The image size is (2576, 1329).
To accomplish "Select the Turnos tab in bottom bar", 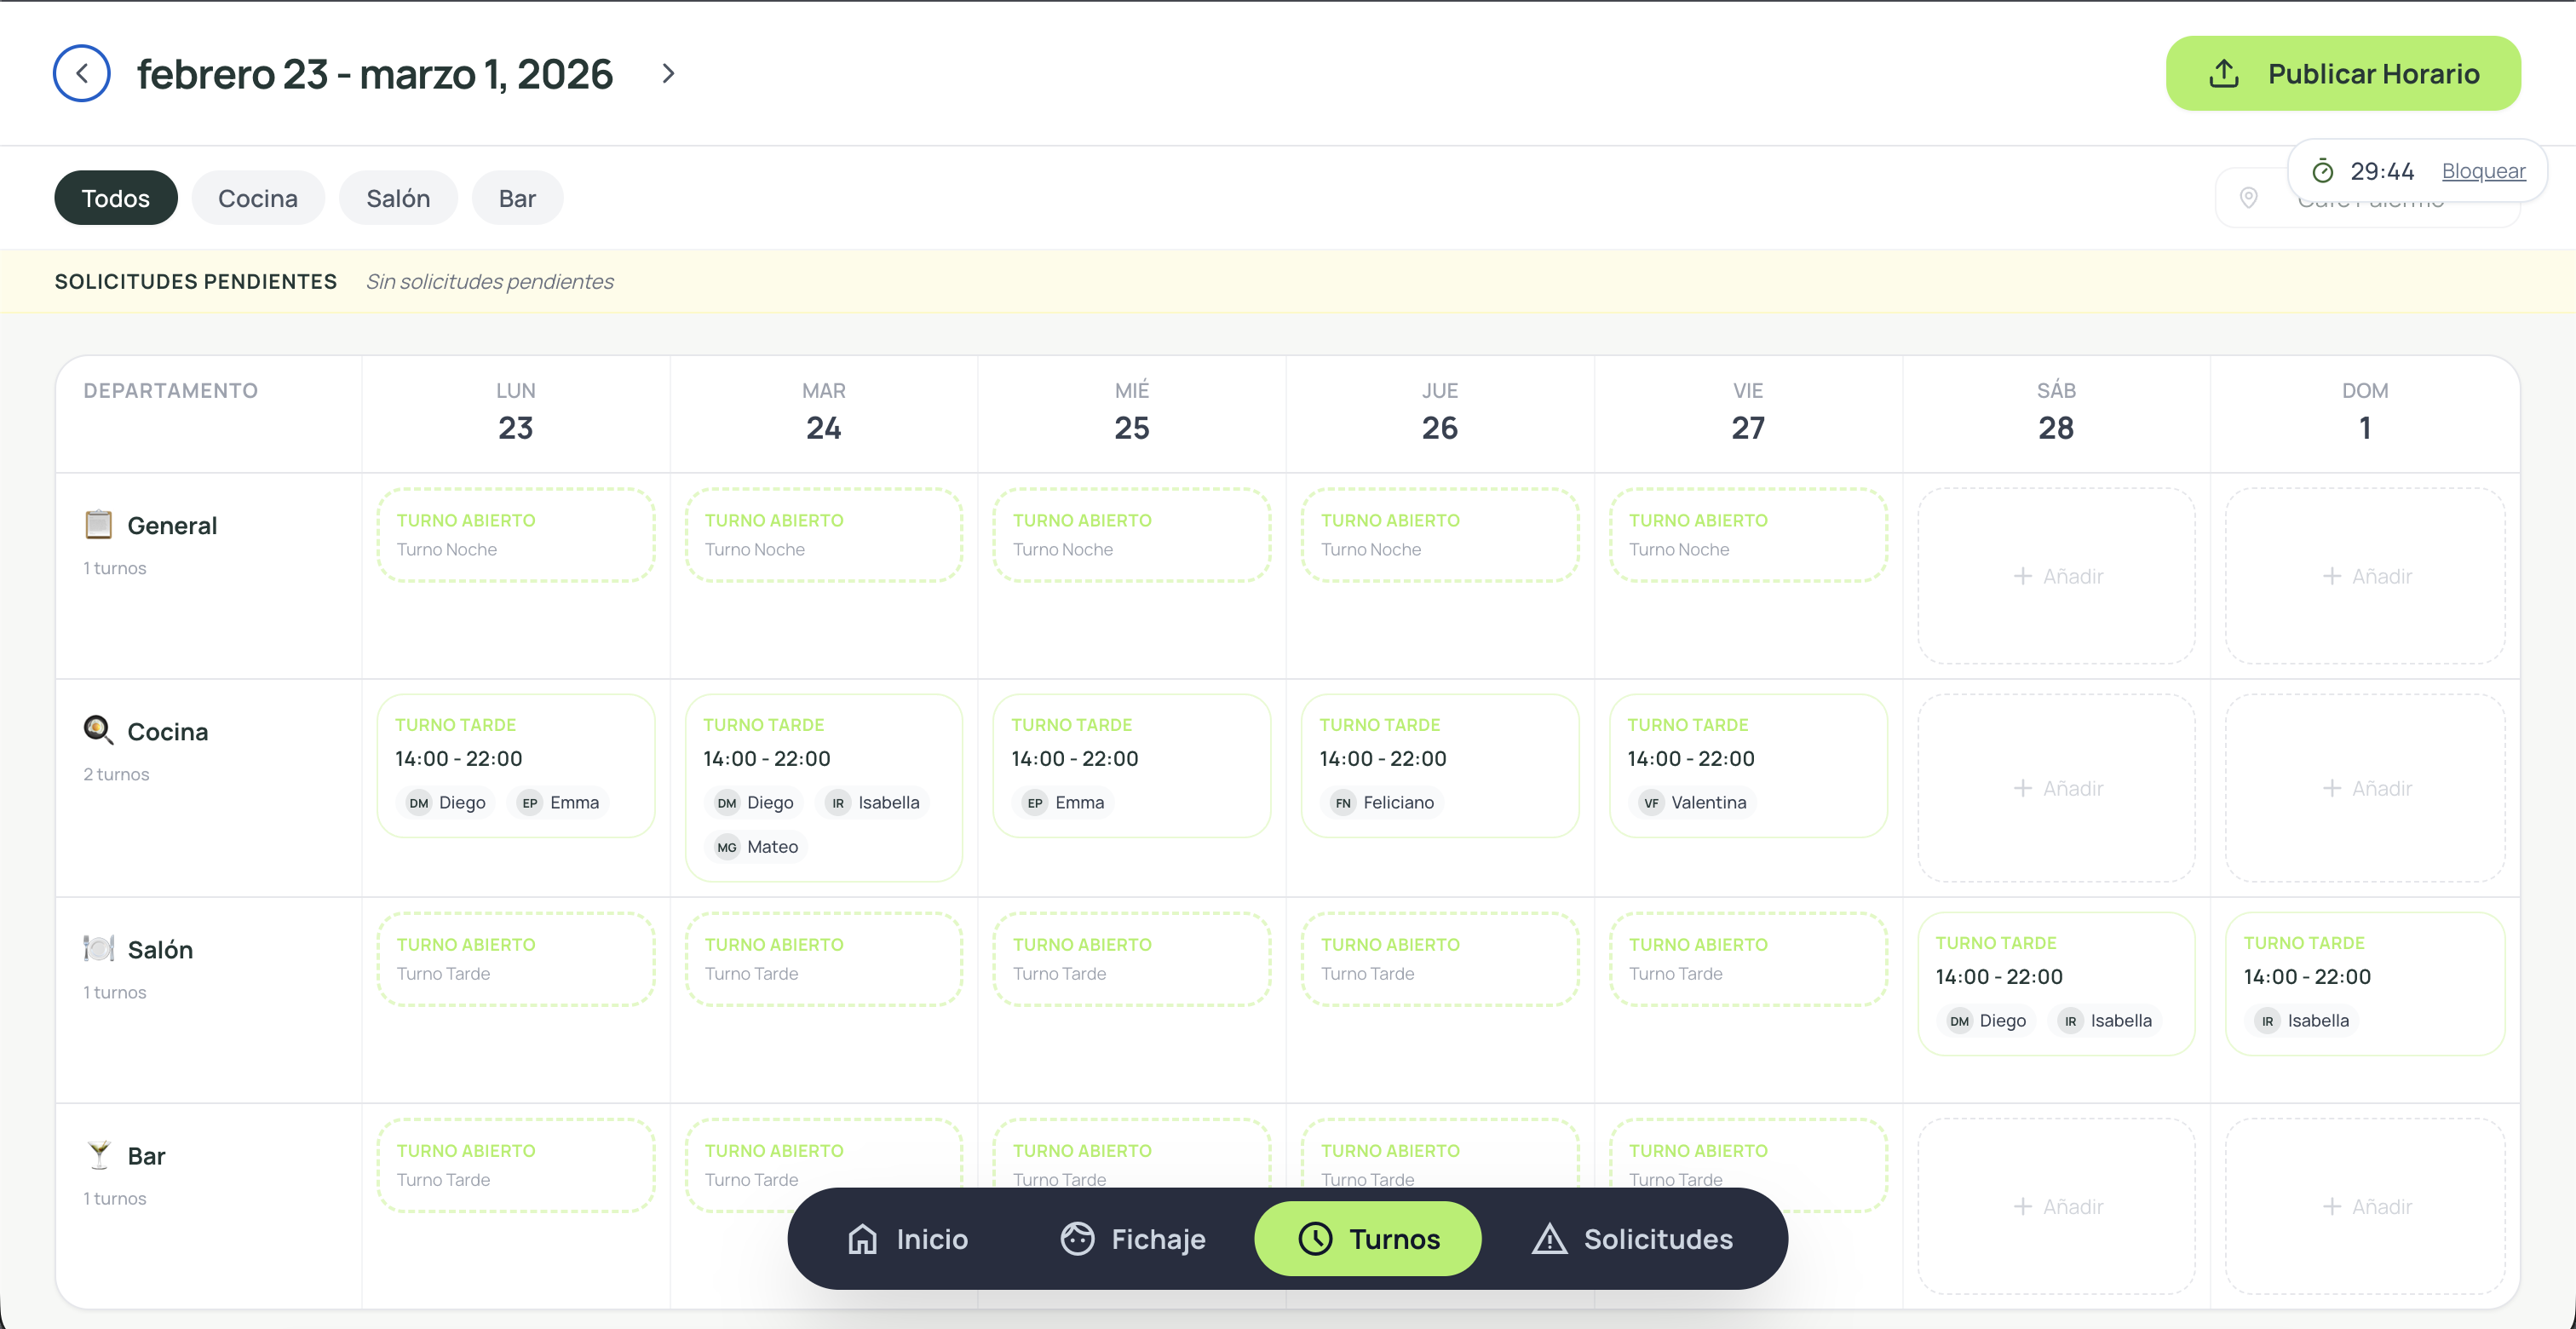I will [1368, 1239].
